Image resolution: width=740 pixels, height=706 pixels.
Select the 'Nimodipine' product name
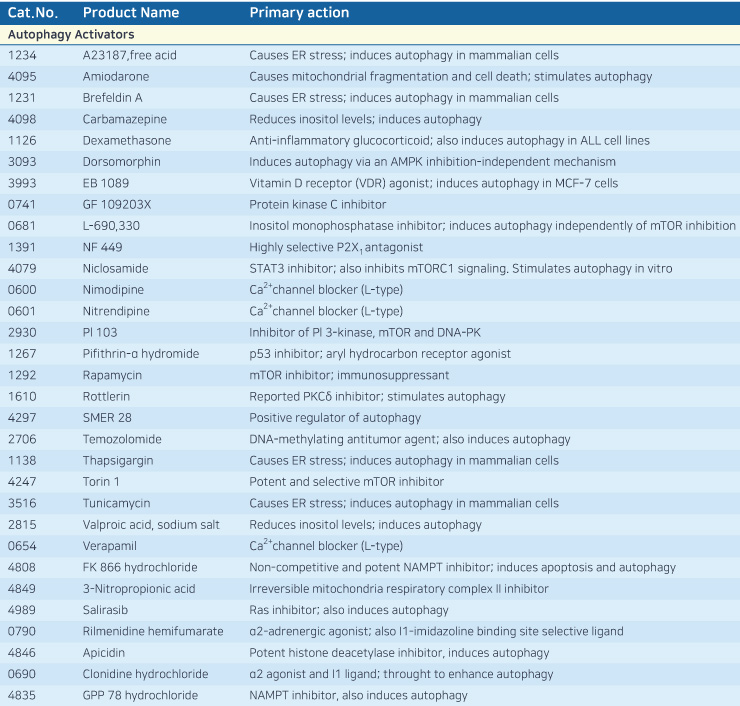coord(113,290)
